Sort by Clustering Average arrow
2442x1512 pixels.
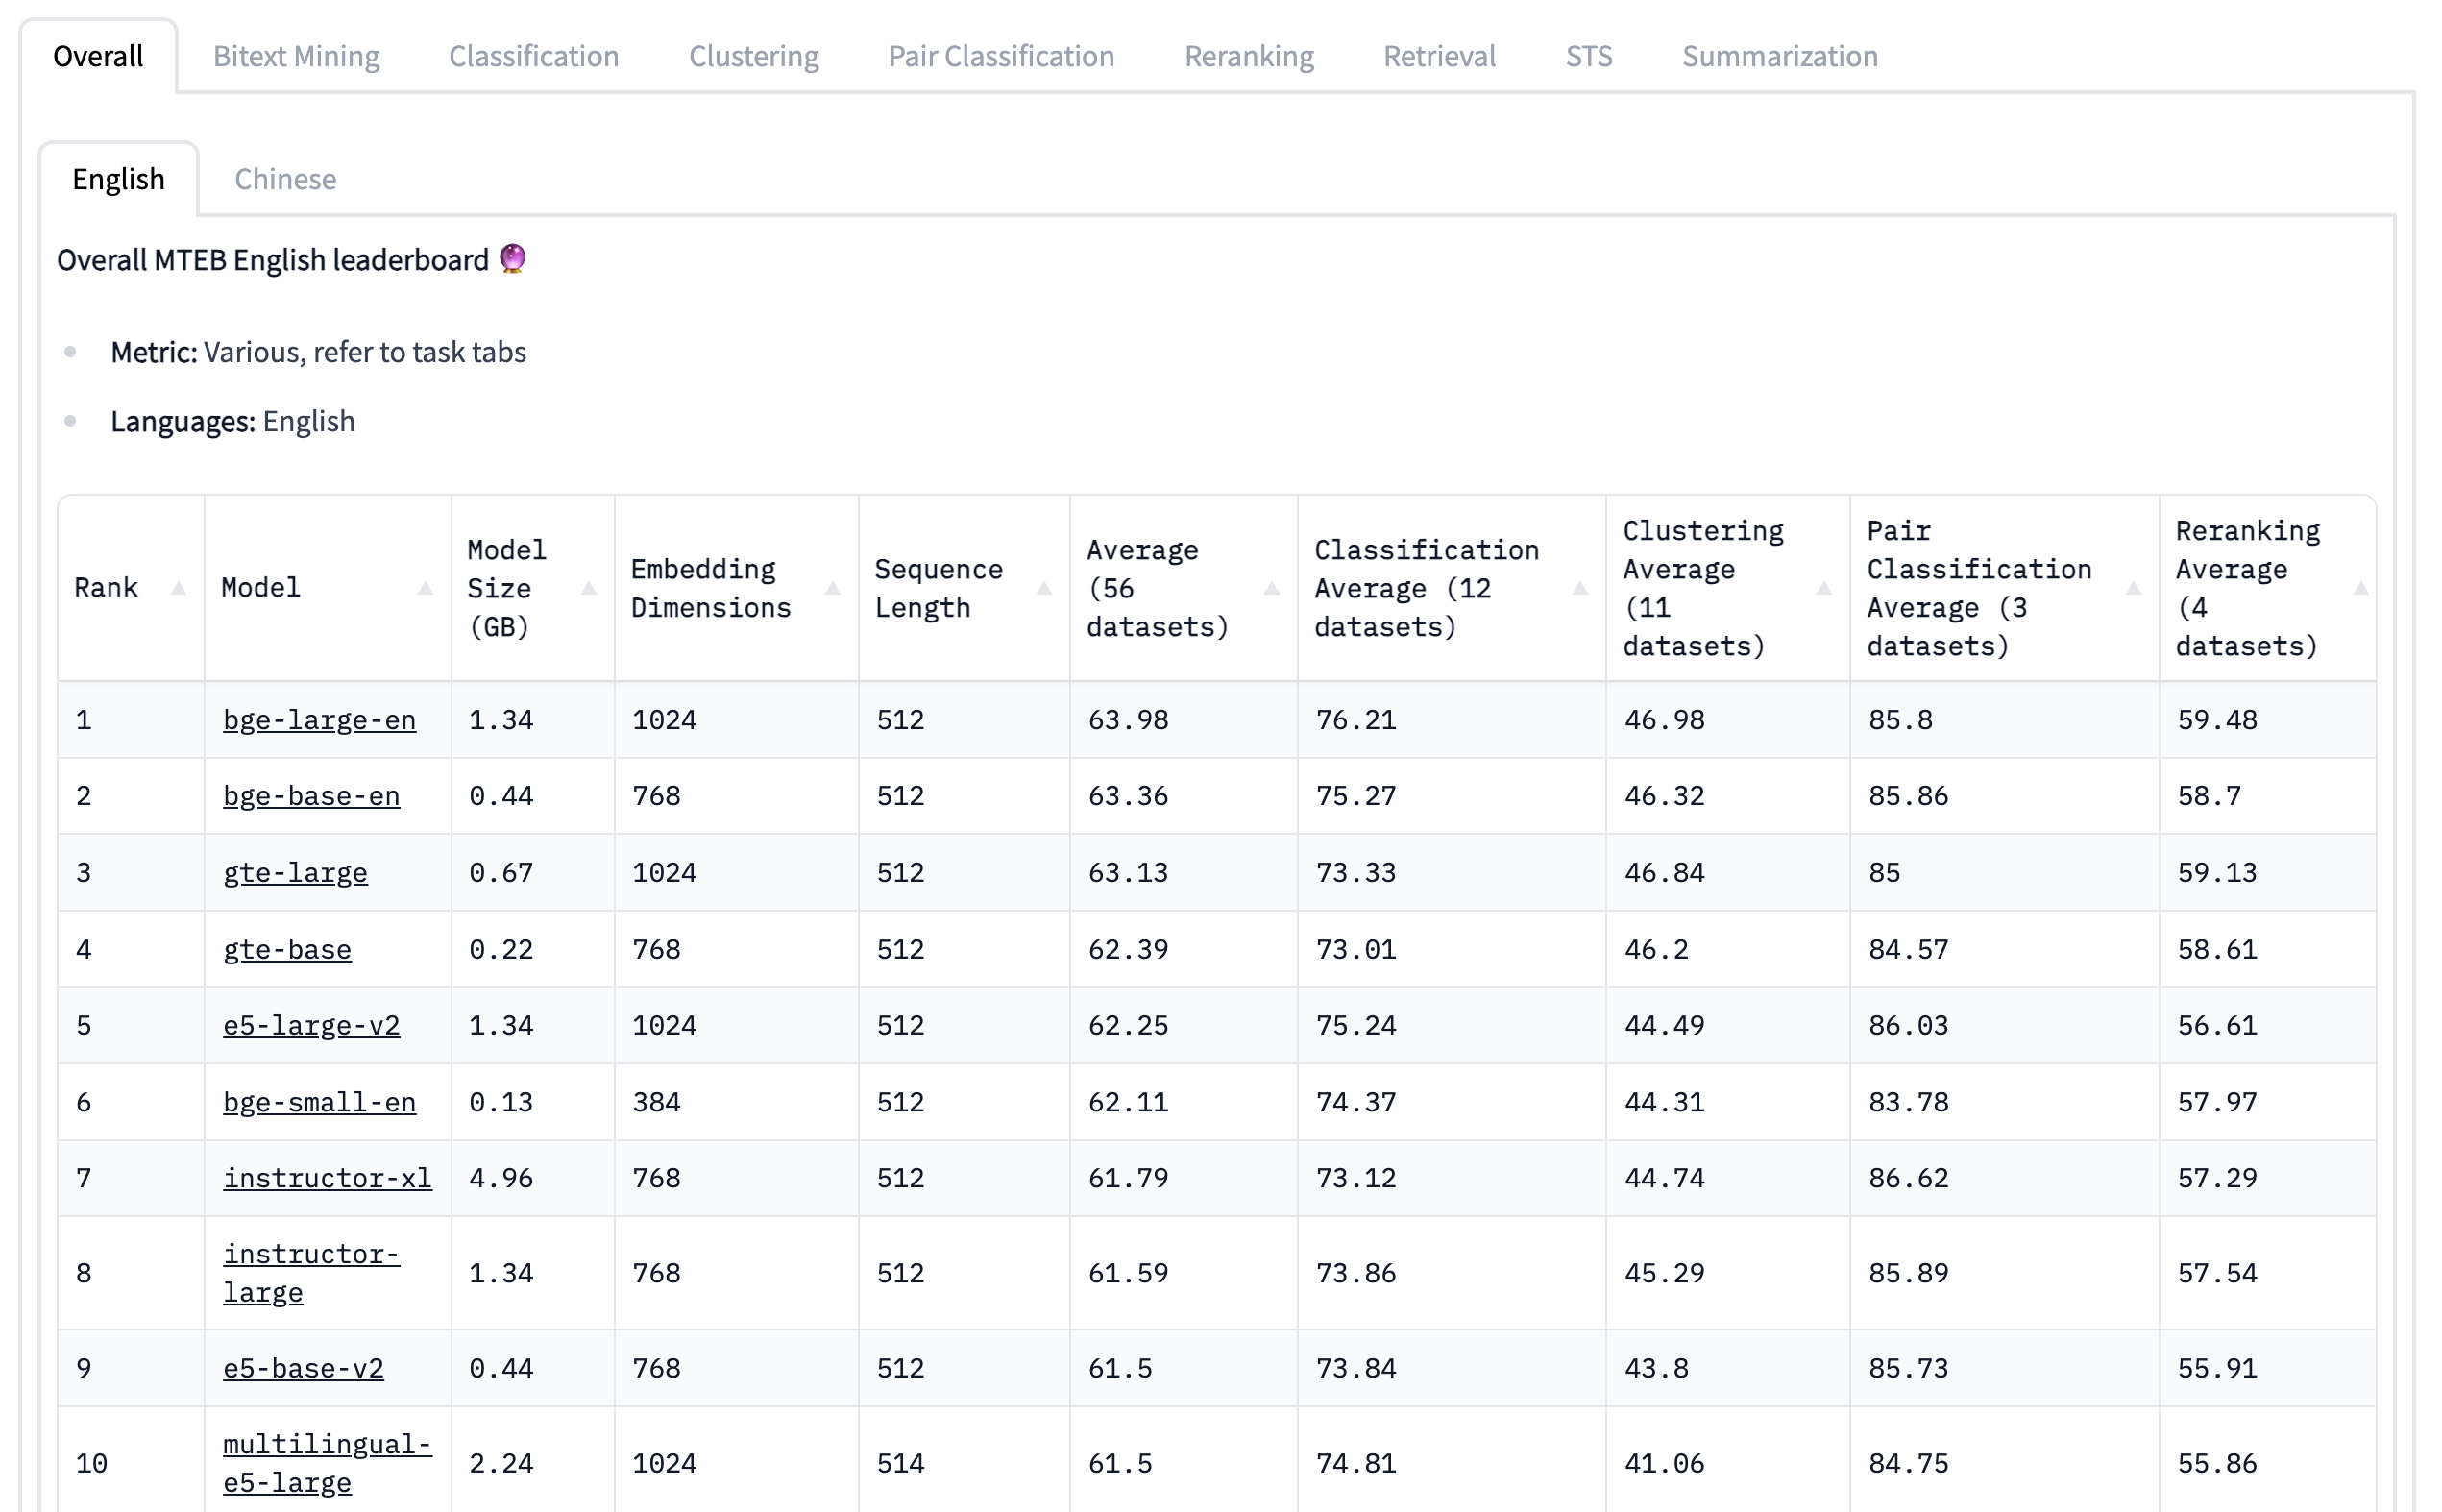pos(1824,588)
